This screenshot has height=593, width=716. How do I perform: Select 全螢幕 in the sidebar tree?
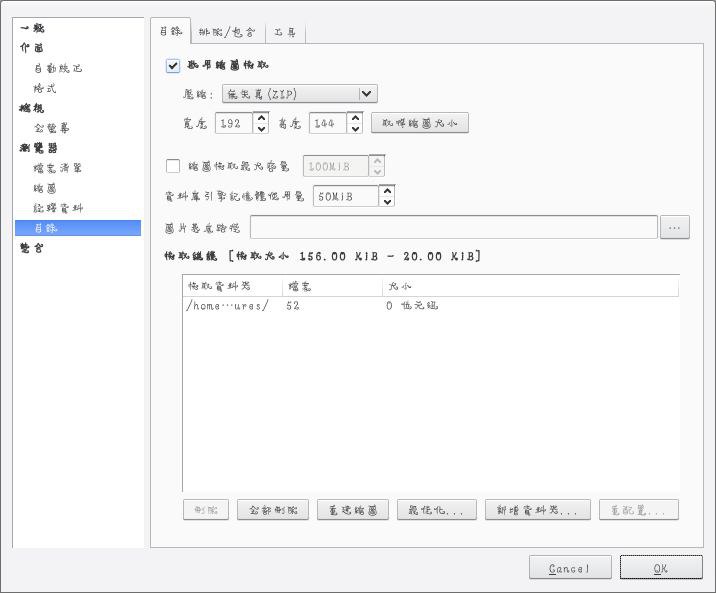[52, 128]
